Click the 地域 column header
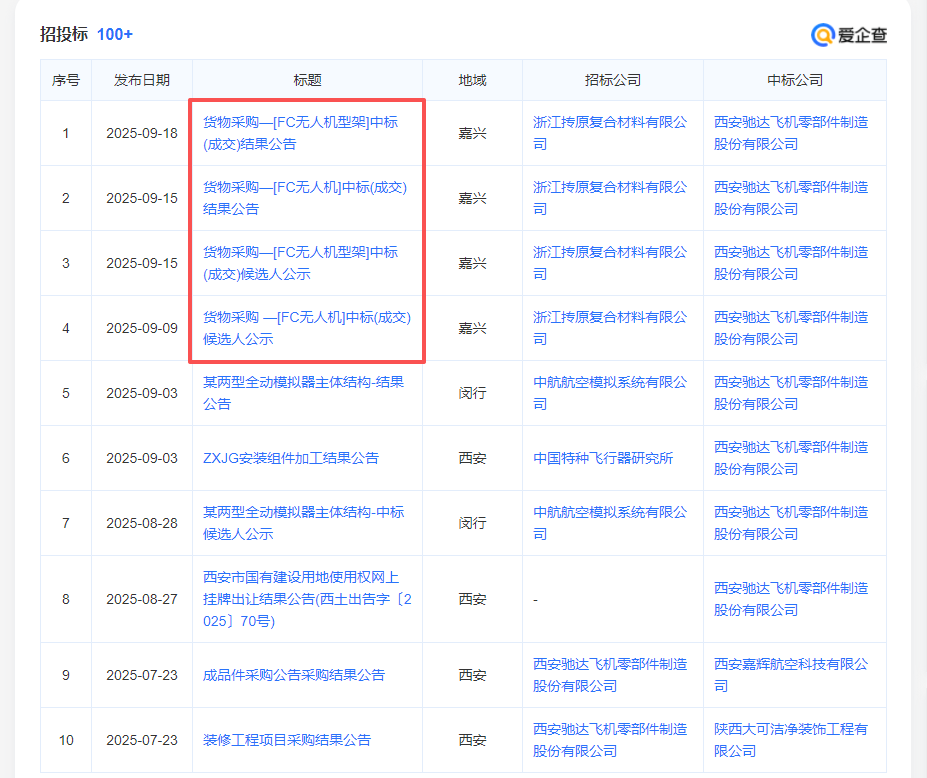The height and width of the screenshot is (778, 927). (472, 80)
